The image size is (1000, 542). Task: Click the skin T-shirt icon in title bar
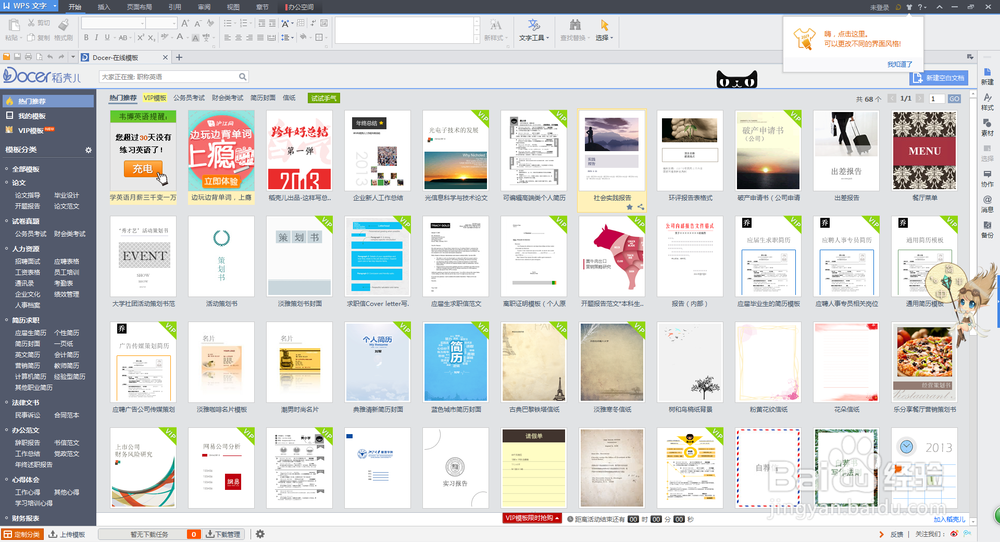[909, 7]
